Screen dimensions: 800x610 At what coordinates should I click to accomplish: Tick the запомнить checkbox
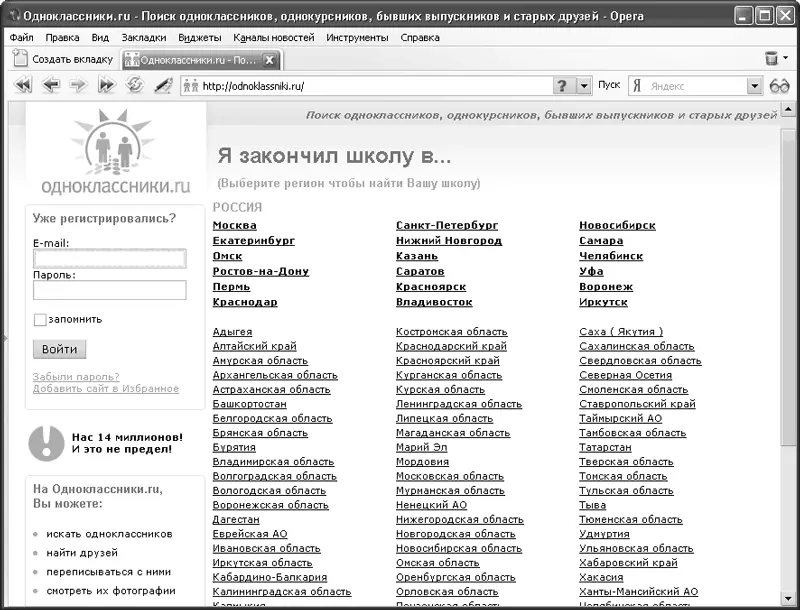[40, 320]
